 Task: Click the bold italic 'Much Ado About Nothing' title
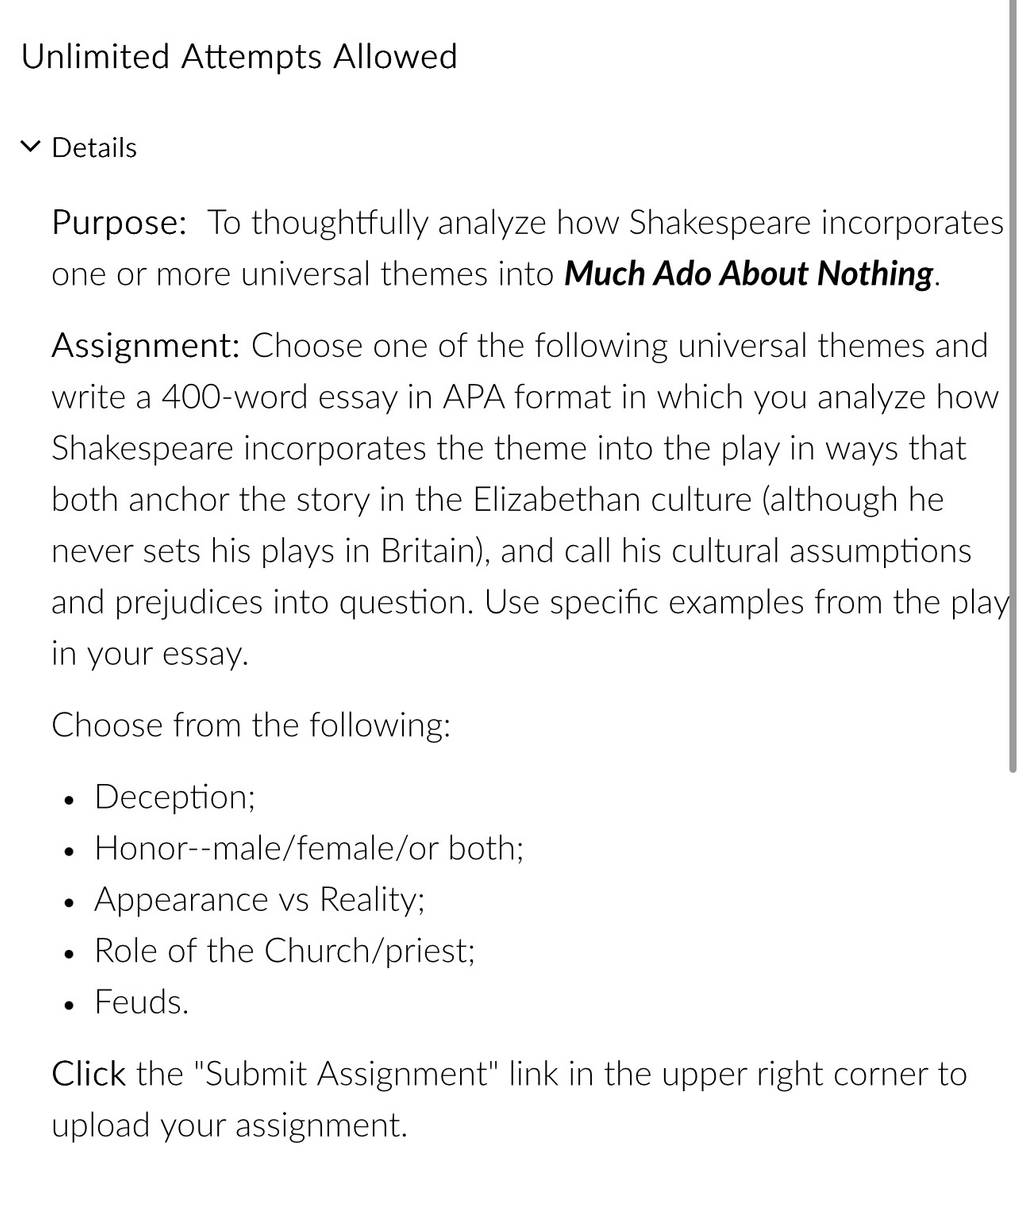750,274
